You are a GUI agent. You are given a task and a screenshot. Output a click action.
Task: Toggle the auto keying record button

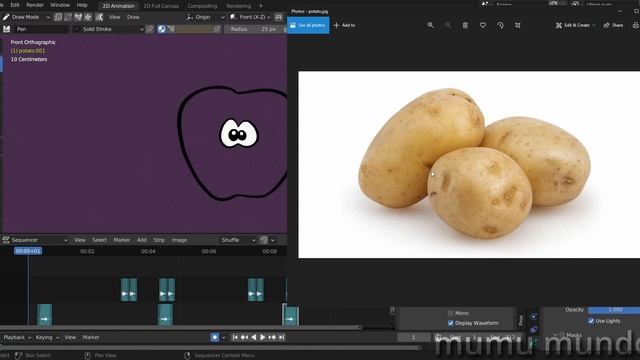[x=215, y=337]
